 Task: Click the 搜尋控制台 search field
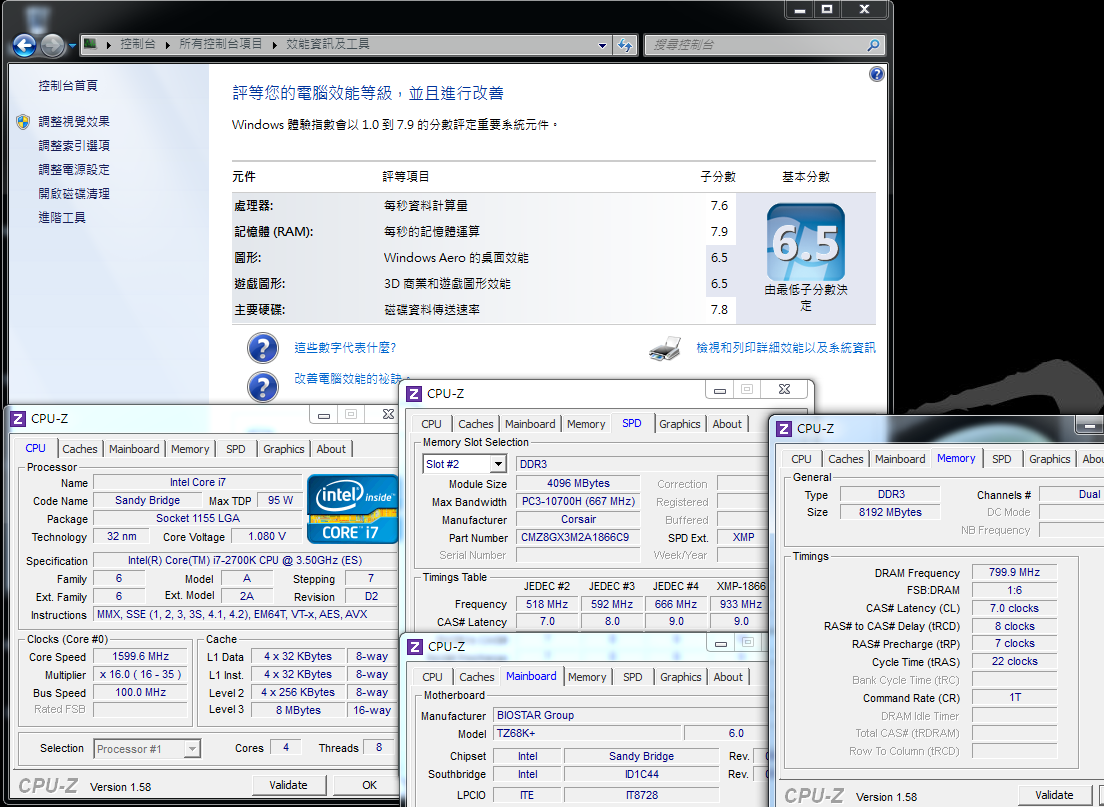pyautogui.click(x=755, y=45)
